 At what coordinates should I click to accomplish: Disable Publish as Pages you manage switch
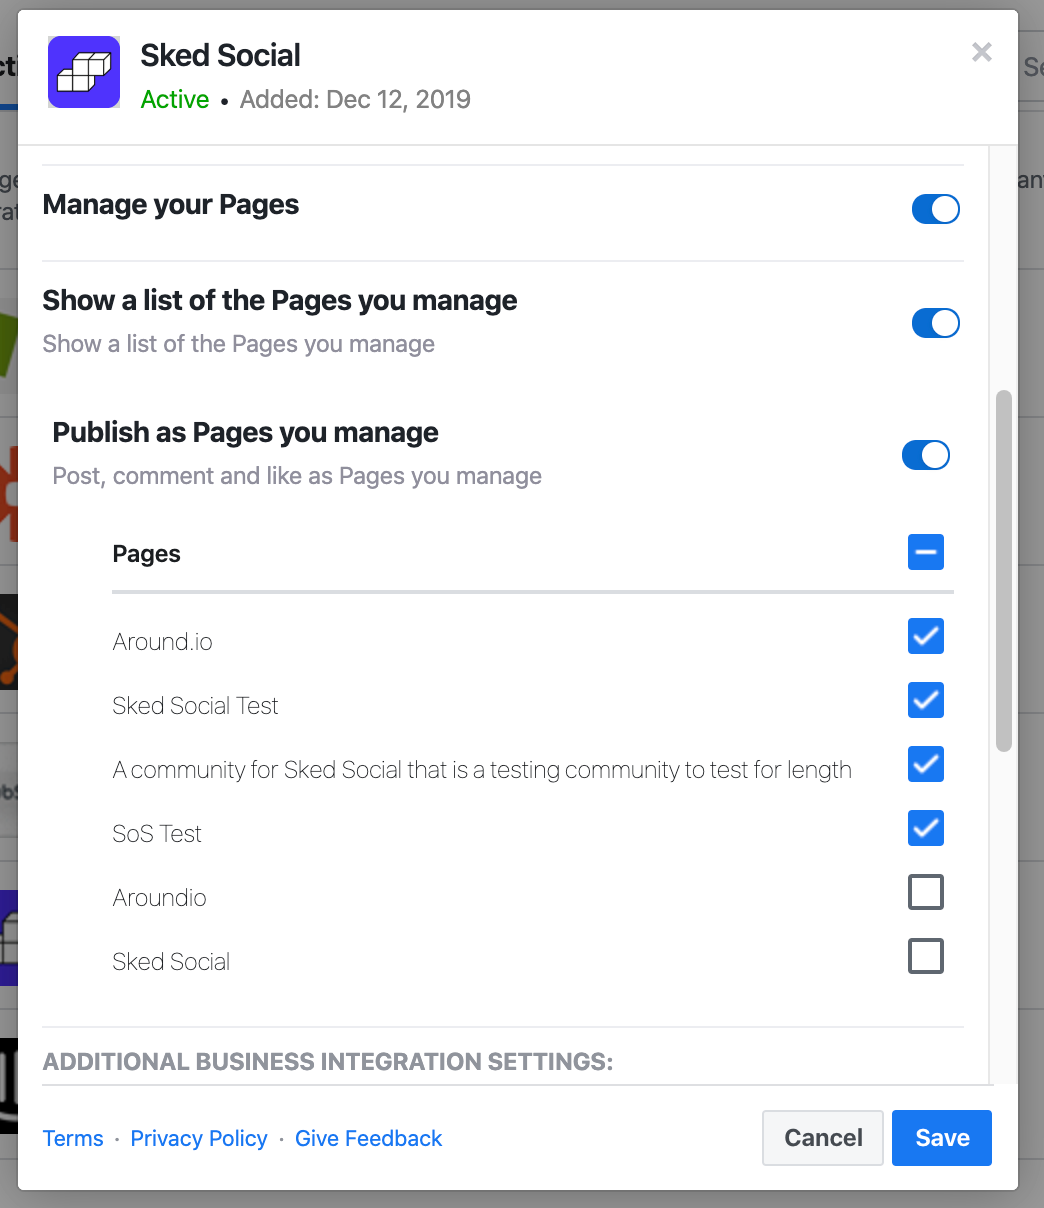[x=925, y=455]
